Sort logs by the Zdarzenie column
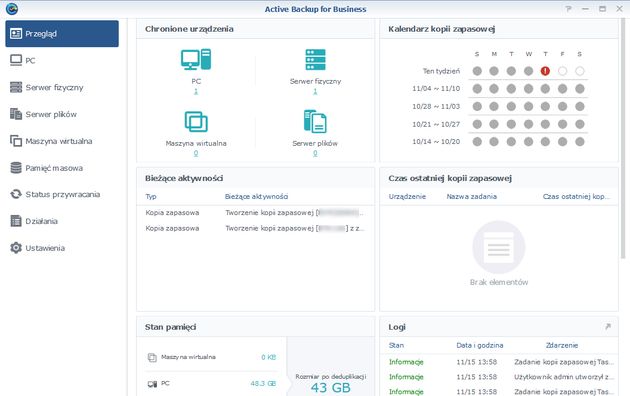Screen dimensions: 630x396 click(562, 345)
